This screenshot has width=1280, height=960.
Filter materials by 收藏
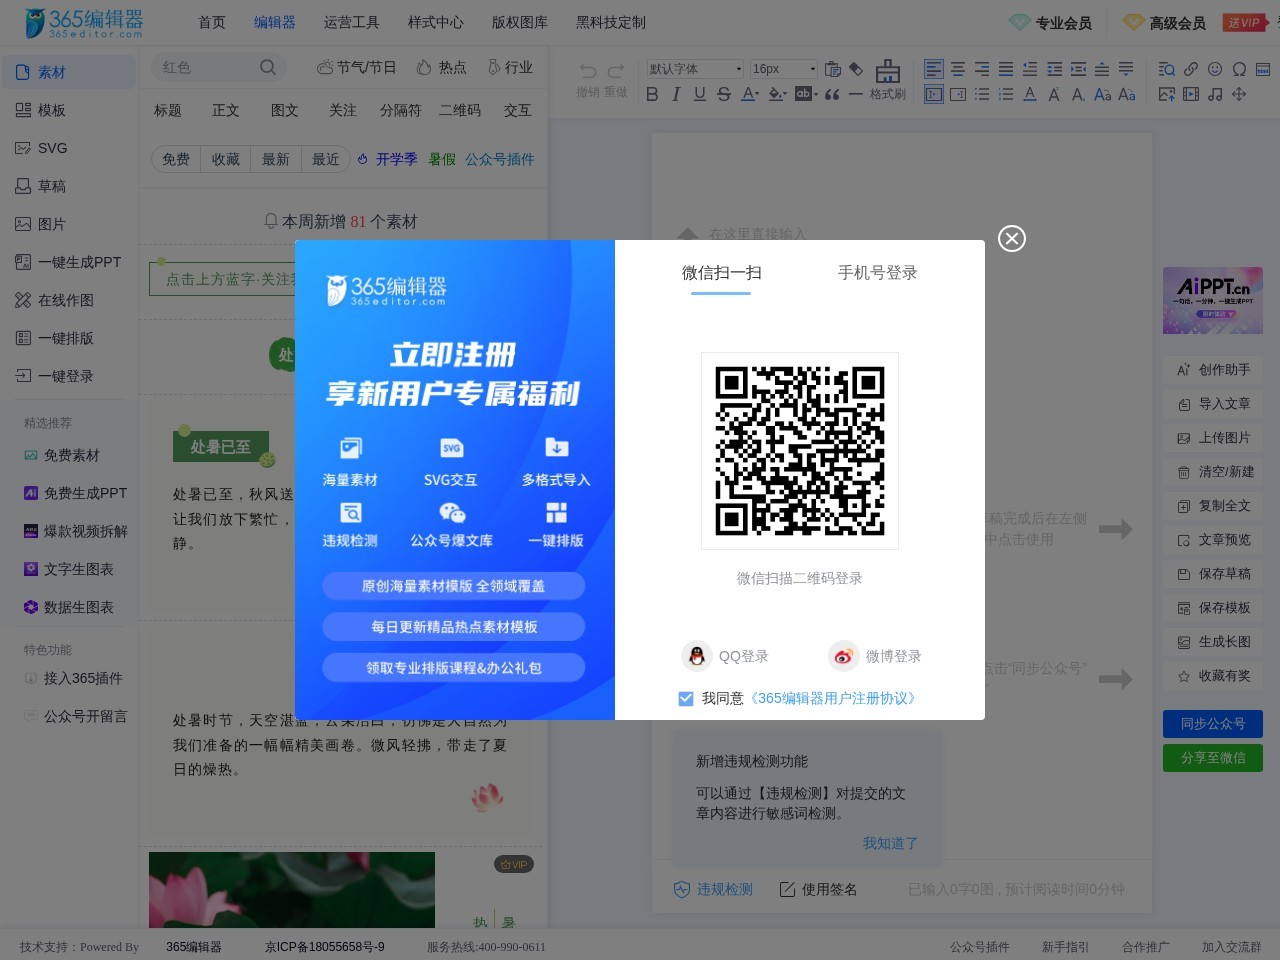226,159
